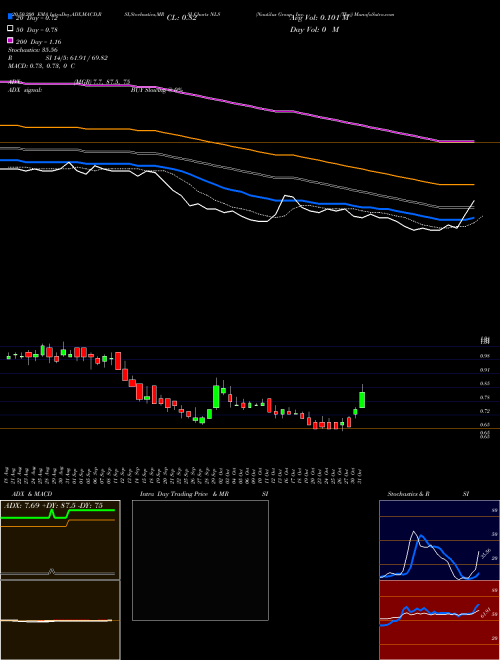Click the 0.72 price axis label
The image size is (500, 660).
point(484,411)
